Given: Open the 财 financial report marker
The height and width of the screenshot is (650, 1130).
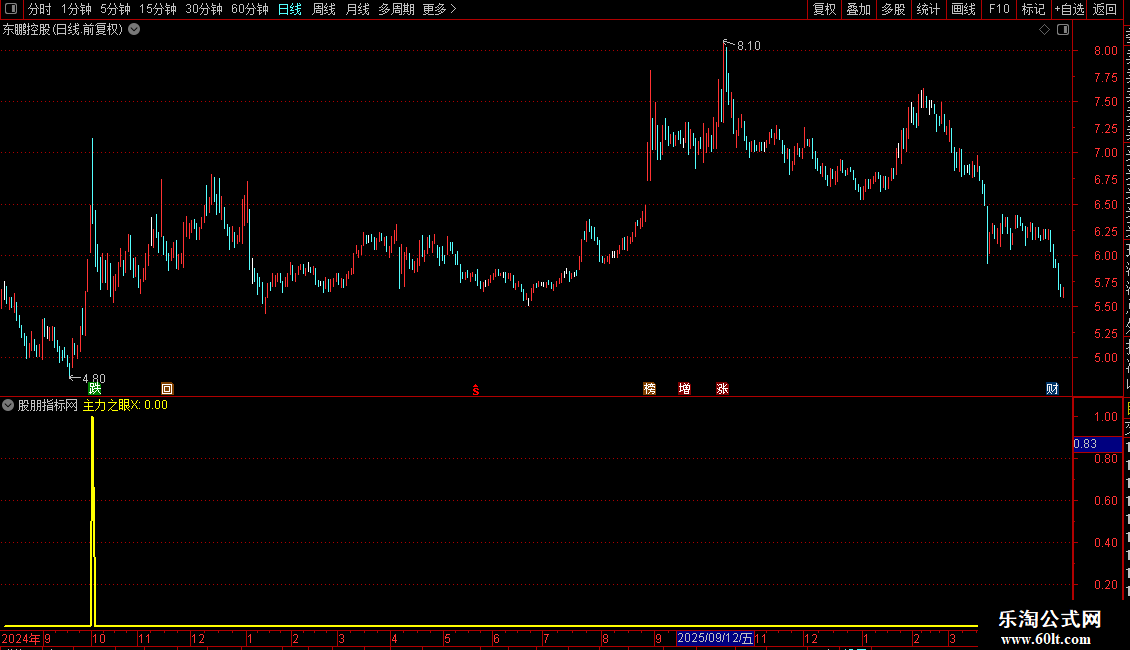Looking at the screenshot, I should click(1052, 389).
